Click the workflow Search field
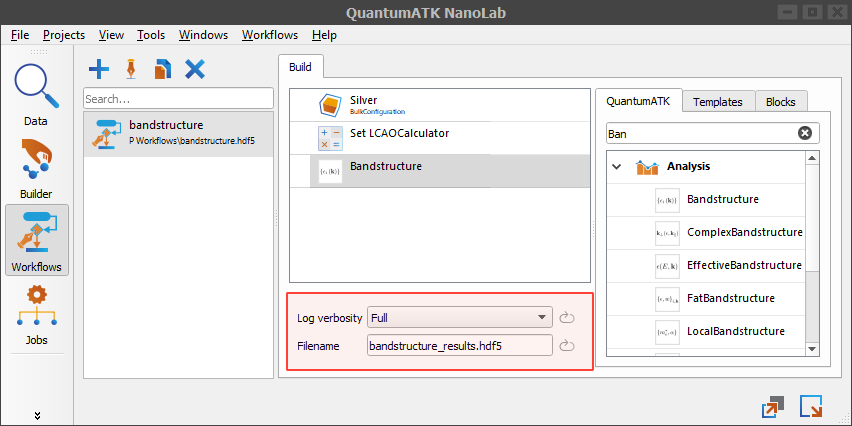Image resolution: width=852 pixels, height=426 pixels. [x=178, y=99]
